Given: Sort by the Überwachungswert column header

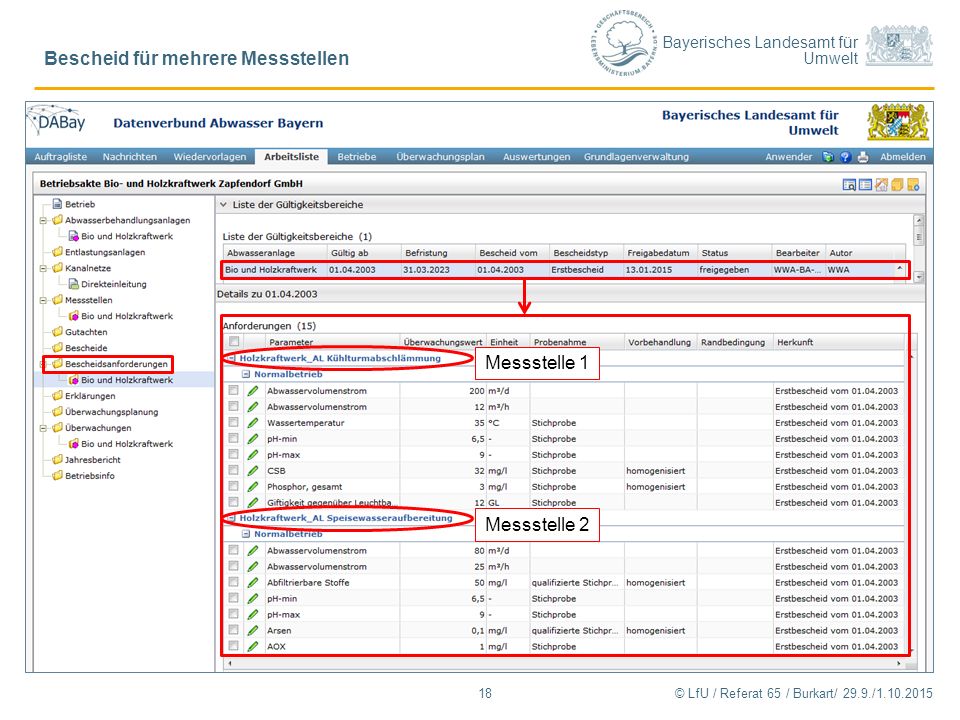Looking at the screenshot, I should click(x=443, y=342).
